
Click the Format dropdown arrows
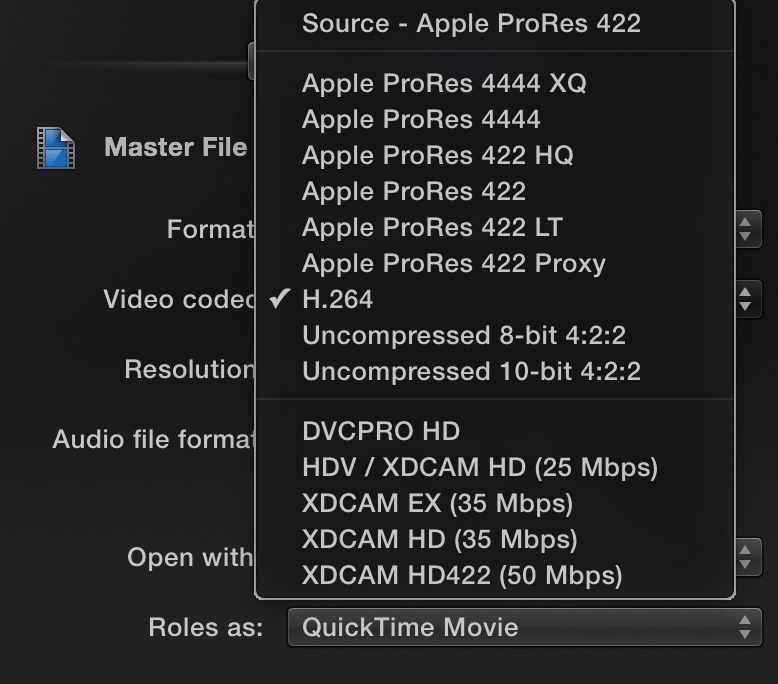pyautogui.click(x=746, y=228)
